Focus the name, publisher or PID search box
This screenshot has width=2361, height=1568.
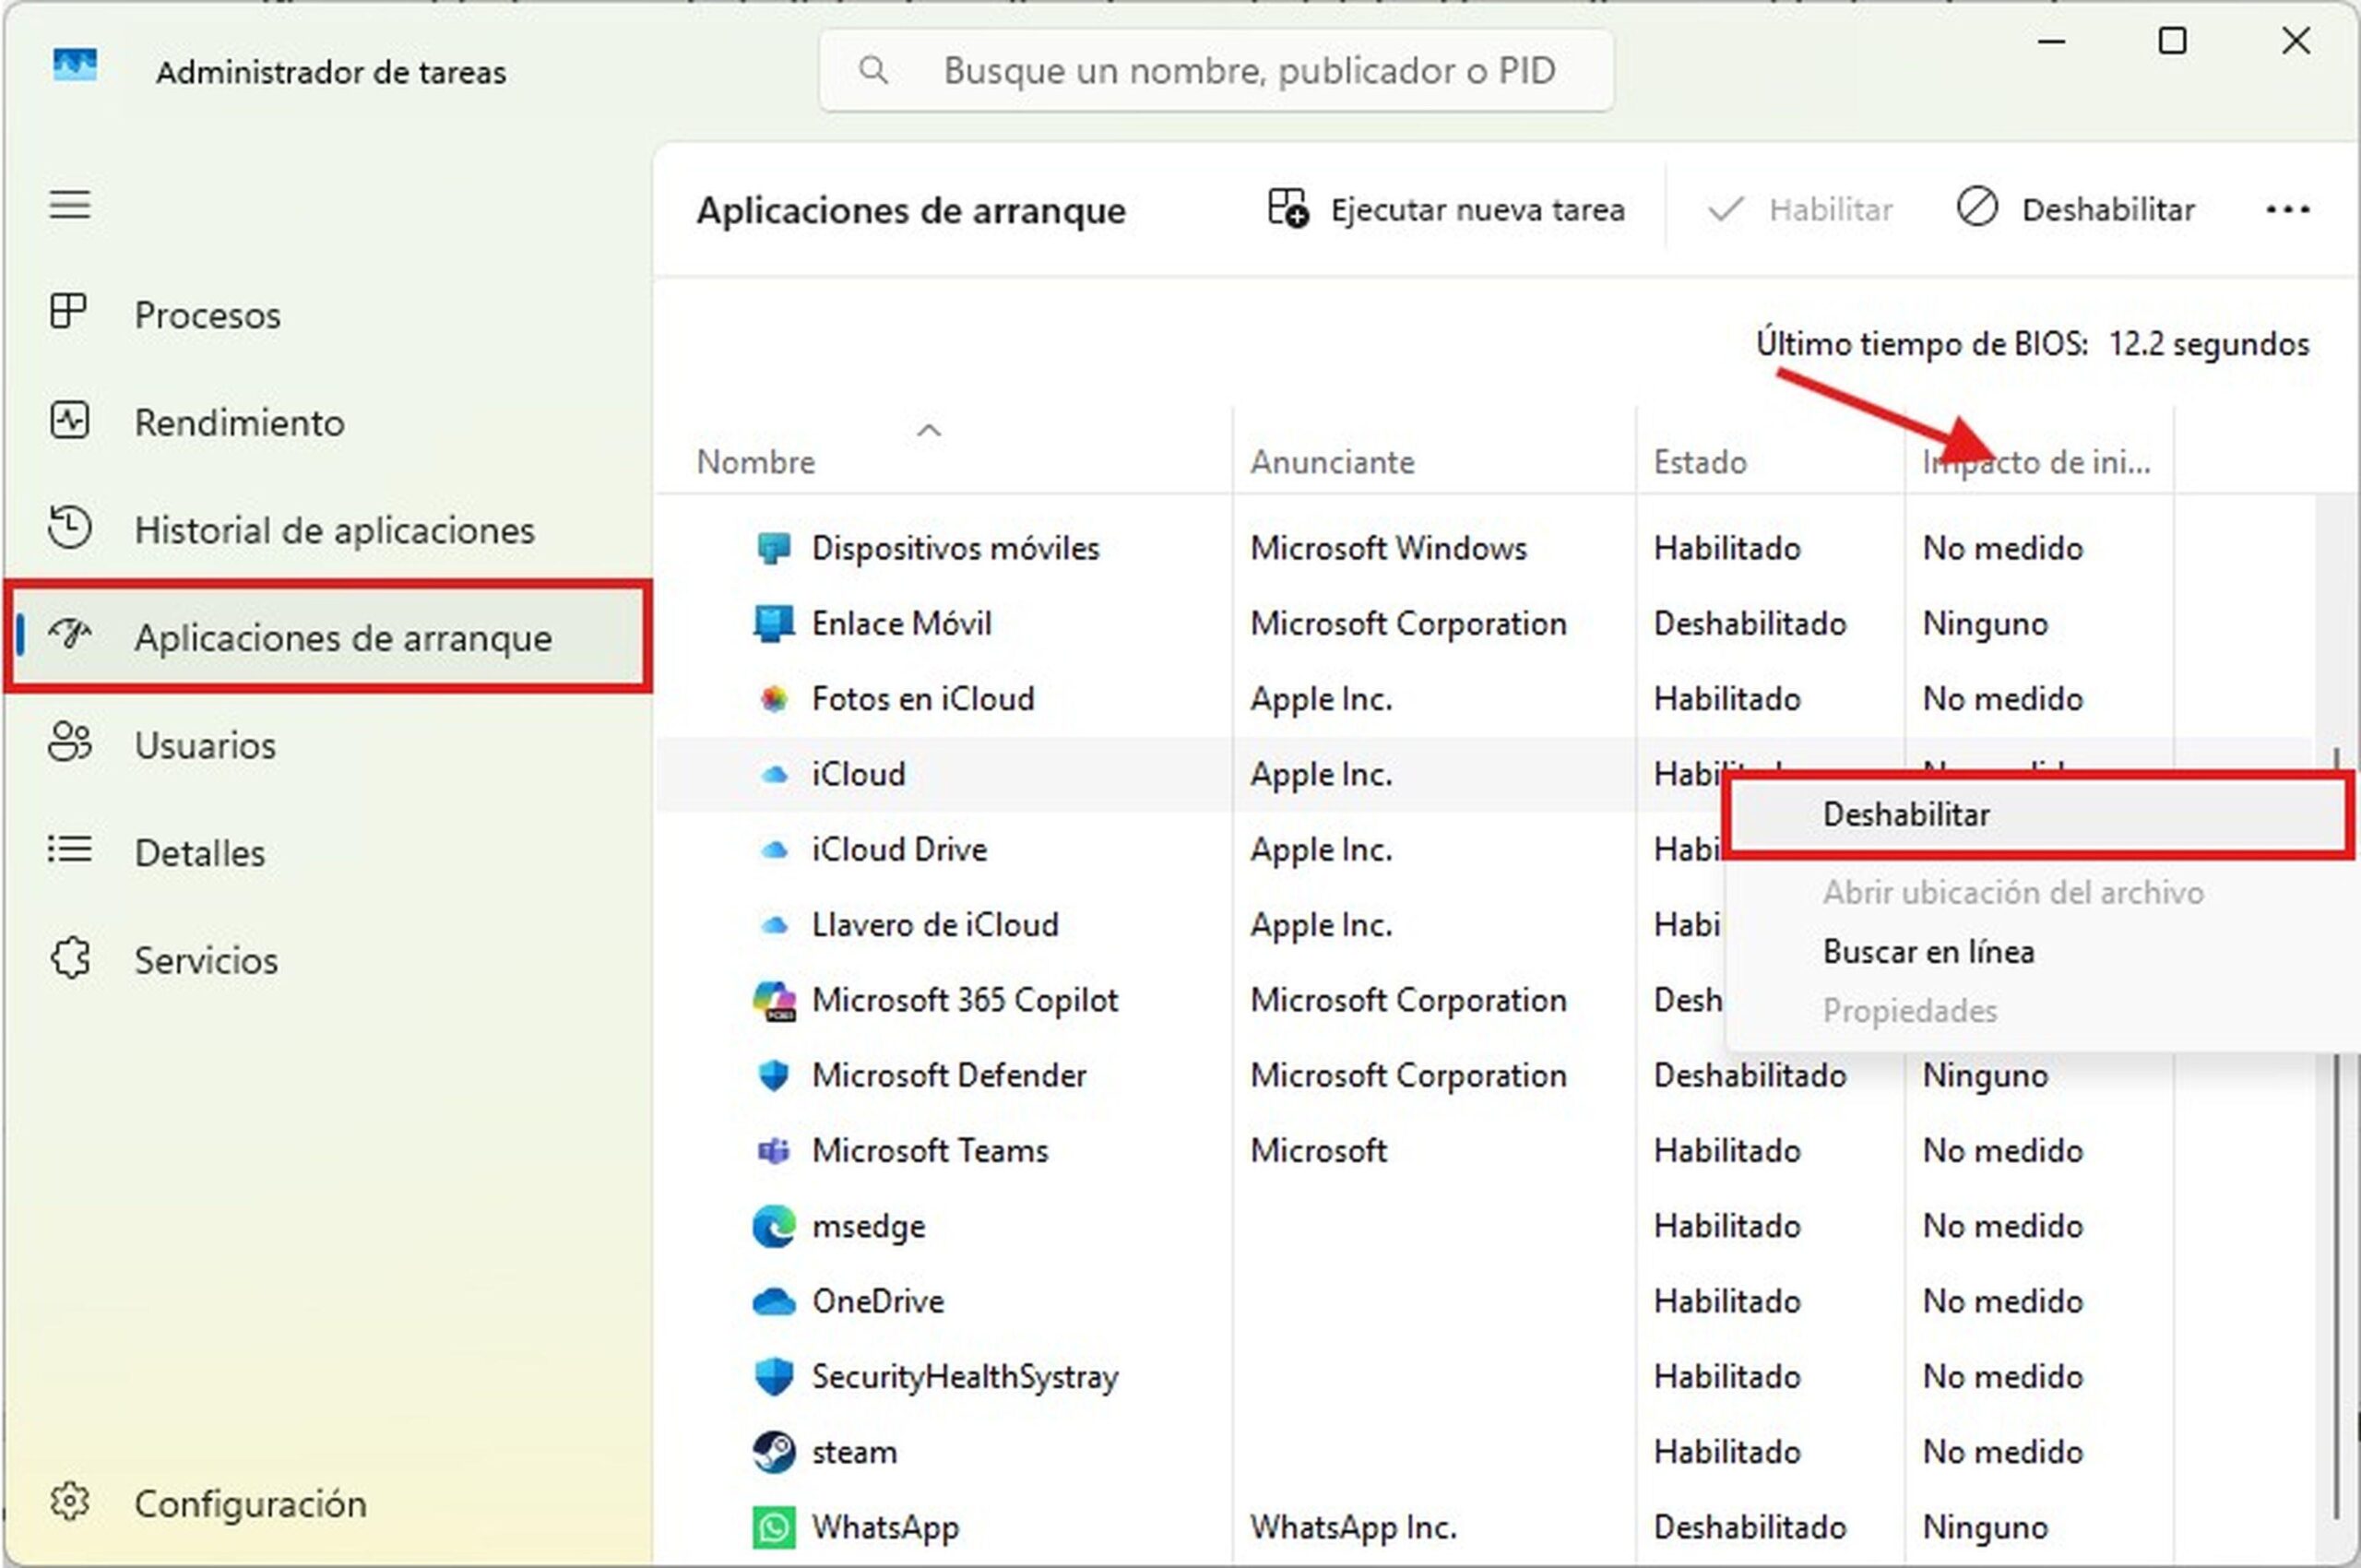point(1216,70)
